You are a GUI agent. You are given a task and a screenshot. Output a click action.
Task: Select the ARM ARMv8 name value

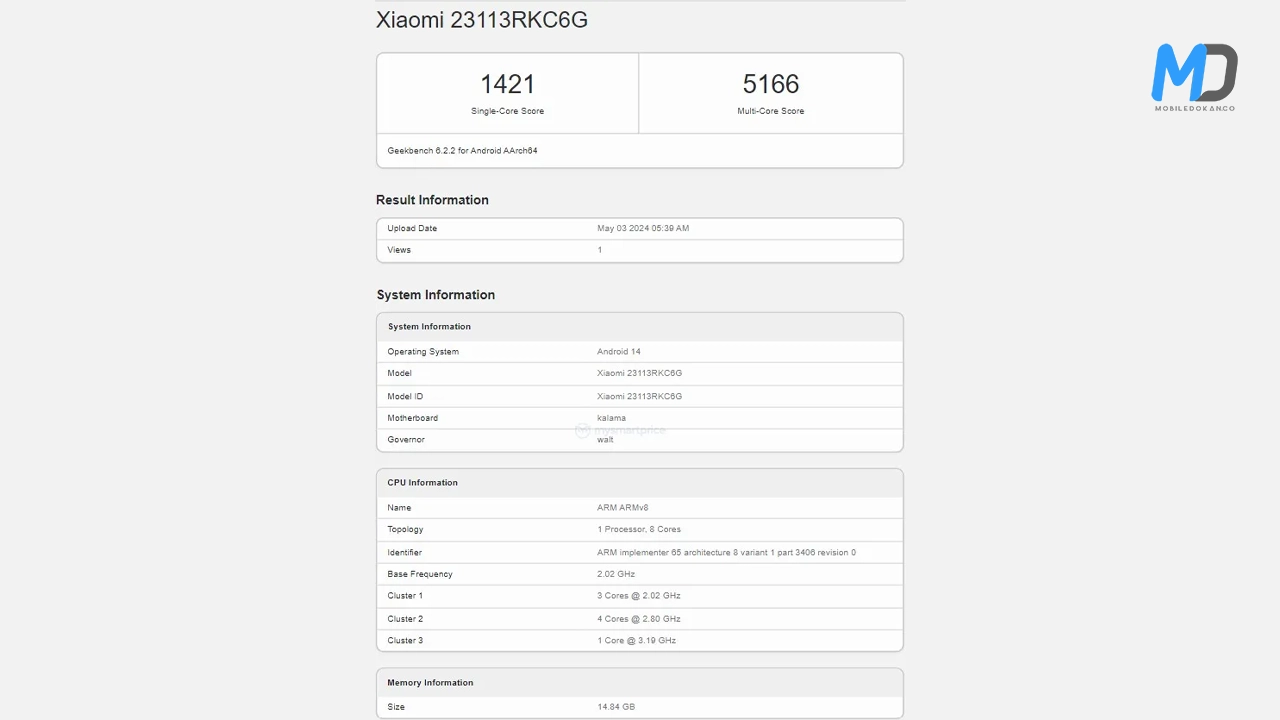click(x=622, y=508)
